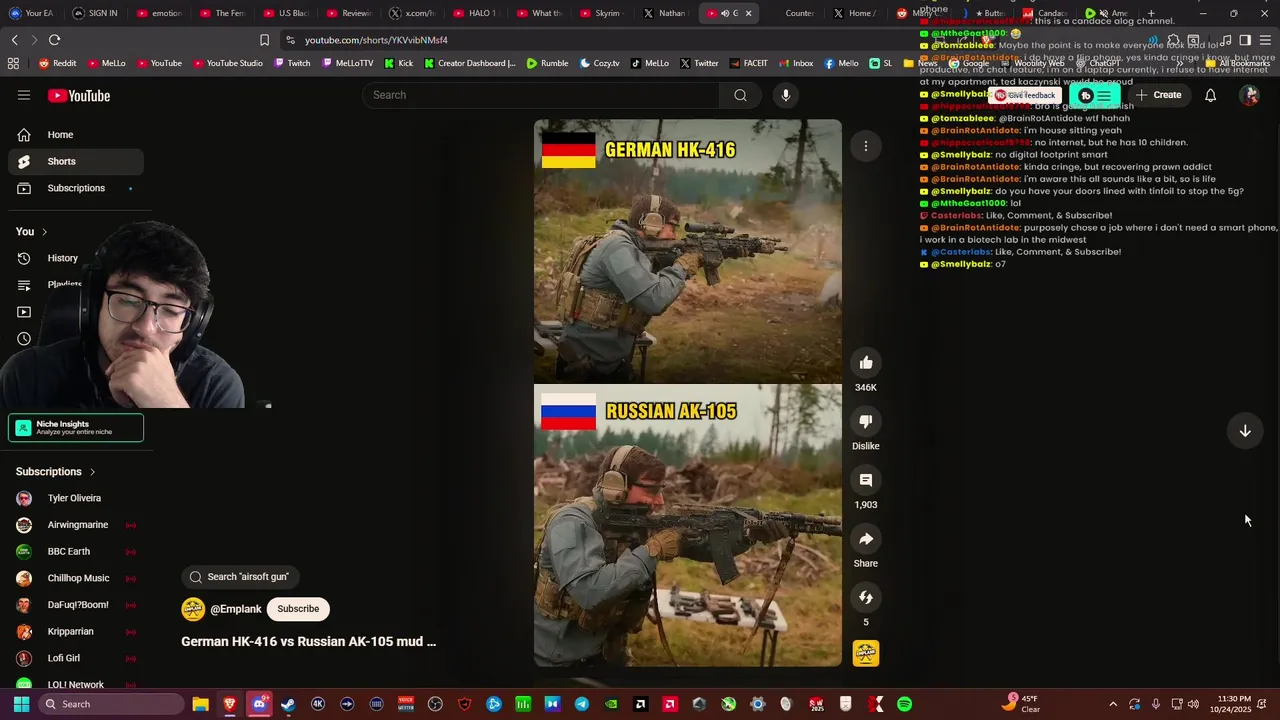
Task: Click the address bar URL
Action: coord(376,40)
